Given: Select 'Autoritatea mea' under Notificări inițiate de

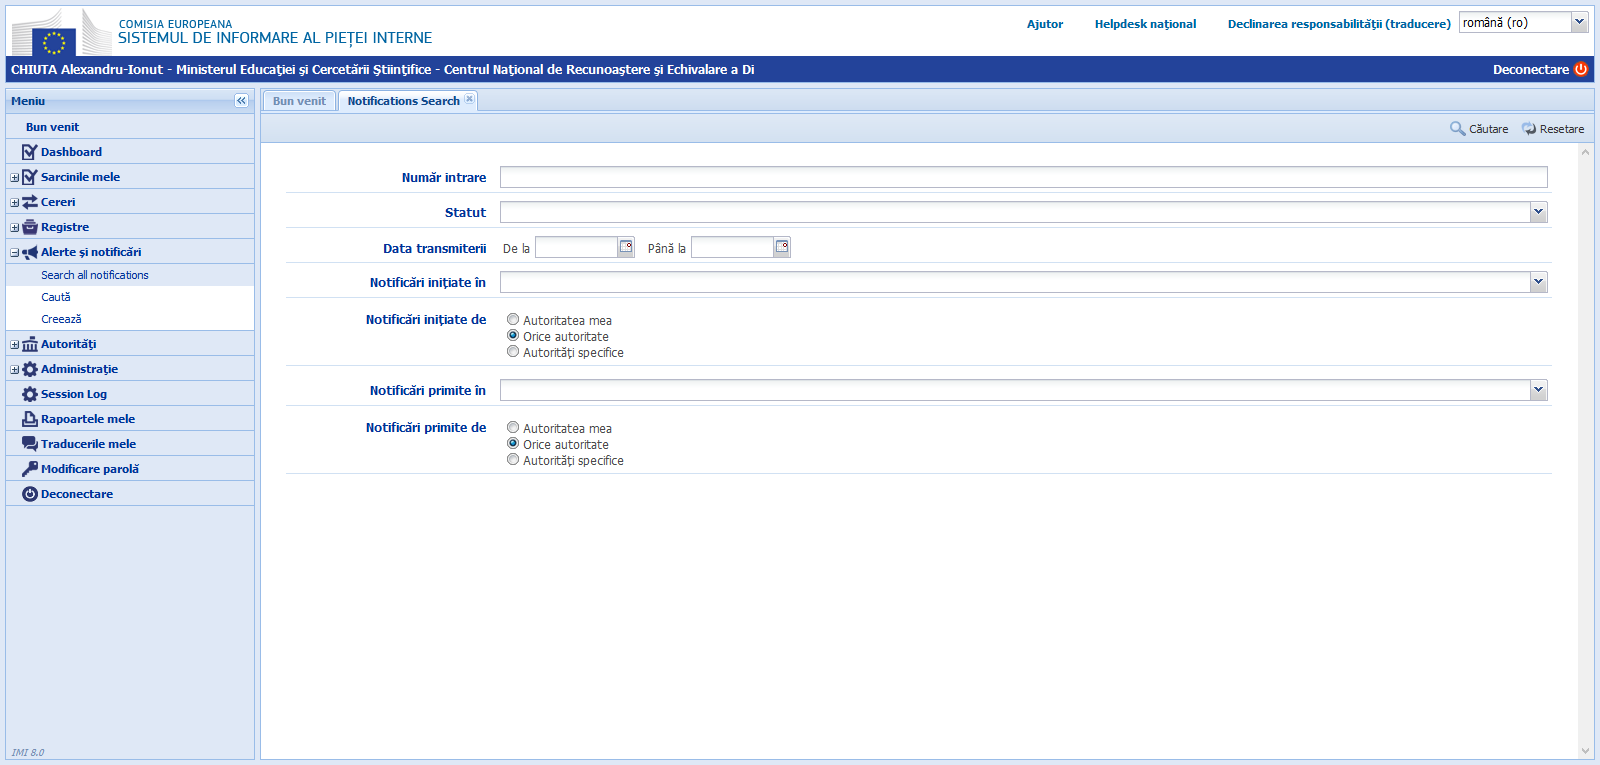Looking at the screenshot, I should click(513, 320).
